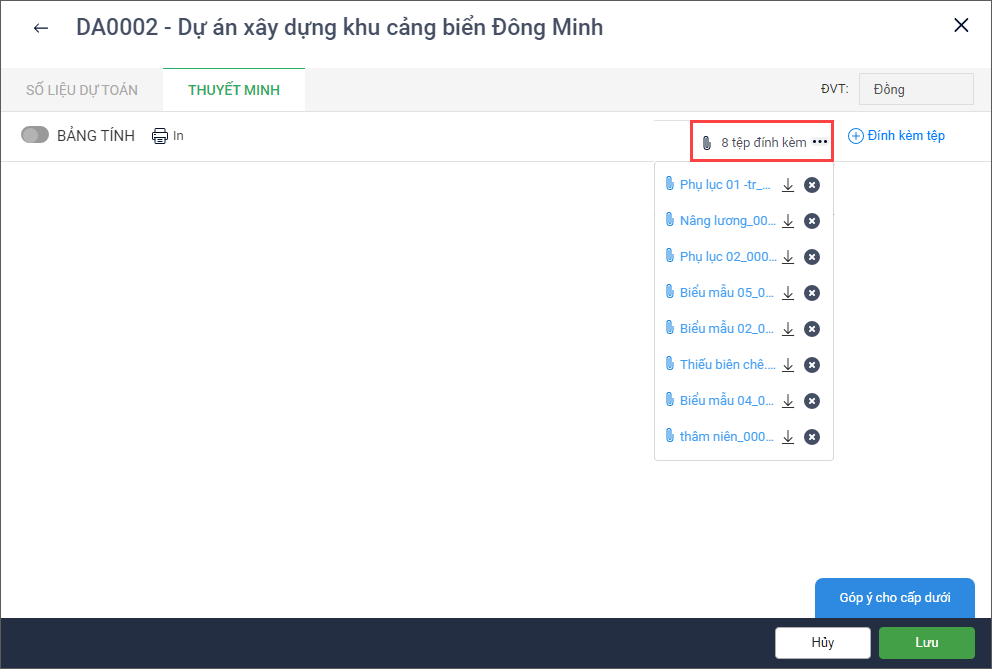The width and height of the screenshot is (992, 669).
Task: Download the Biểu mẫu 04 file
Action: click(788, 401)
